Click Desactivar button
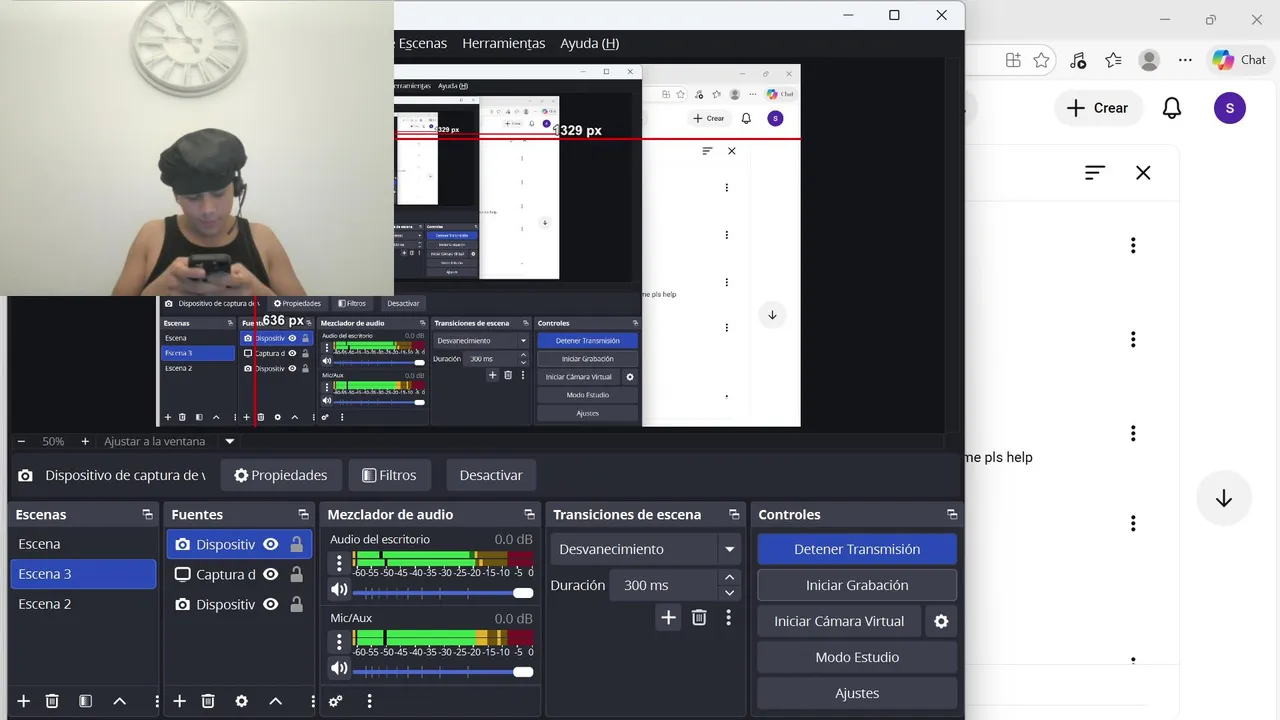Screen dimensions: 1280x720 point(491,475)
